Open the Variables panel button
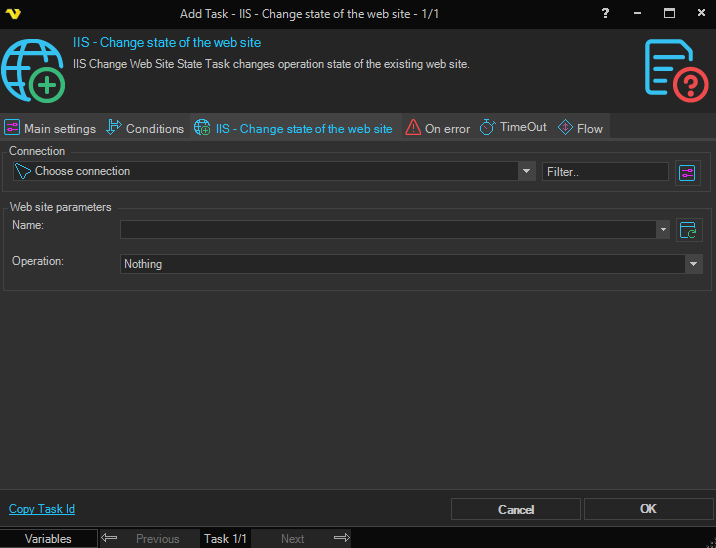Image resolution: width=716 pixels, height=548 pixels. coord(48,539)
